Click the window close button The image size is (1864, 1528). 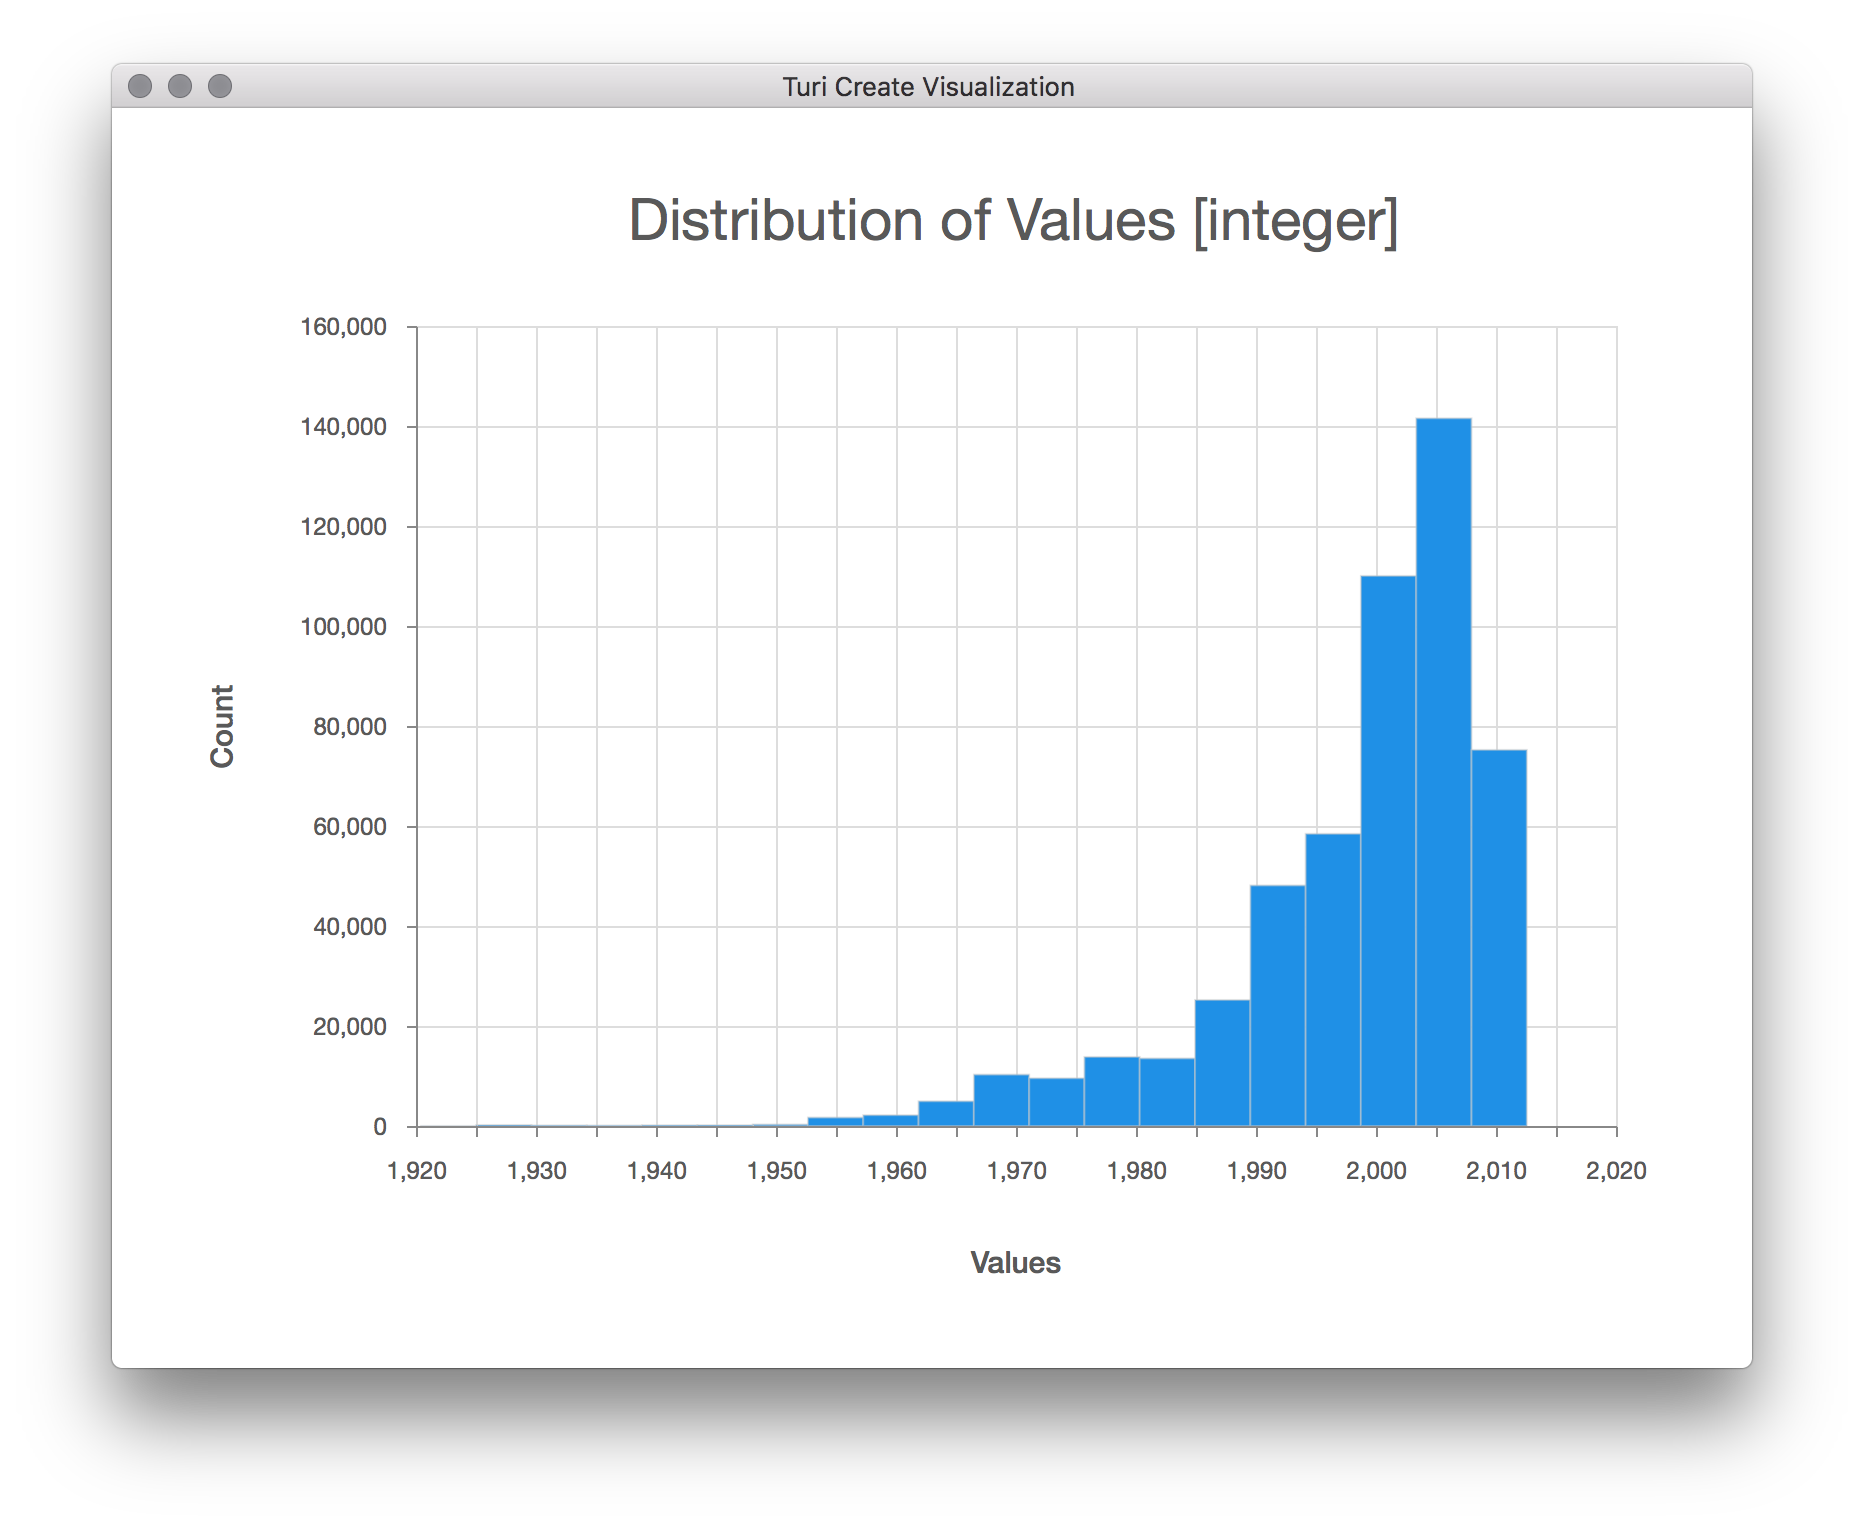[140, 86]
